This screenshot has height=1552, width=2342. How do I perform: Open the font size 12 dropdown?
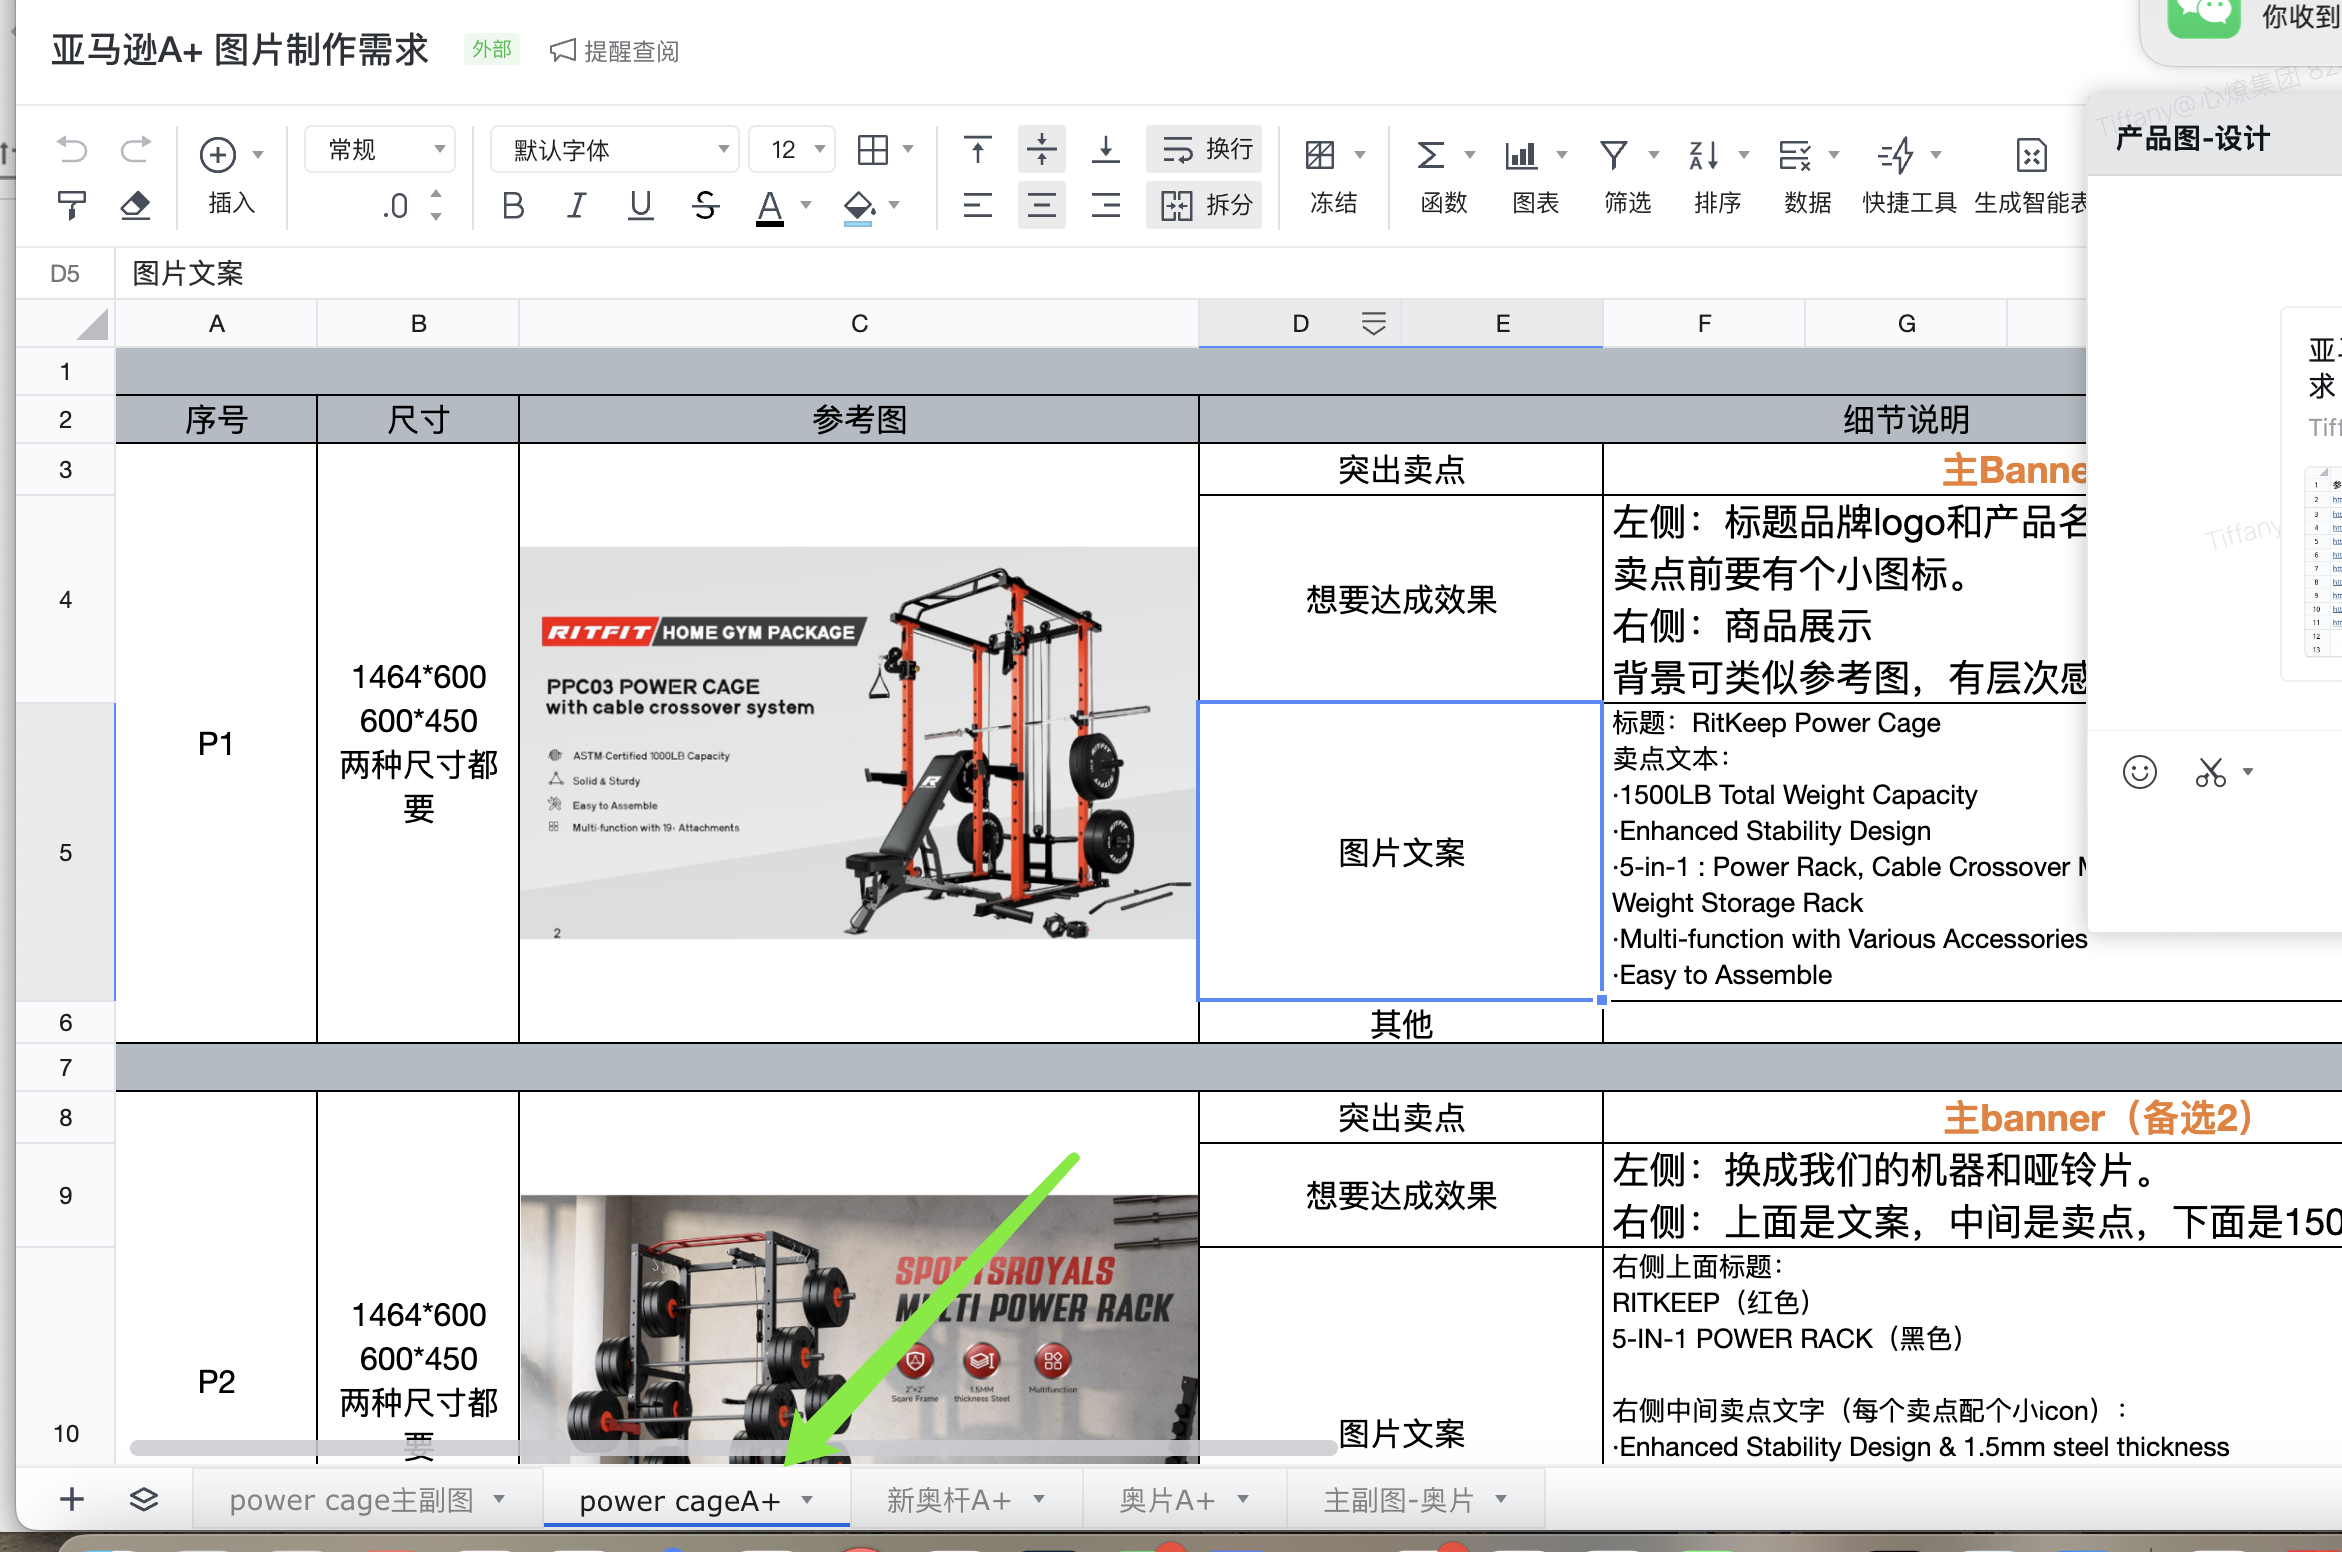click(791, 150)
